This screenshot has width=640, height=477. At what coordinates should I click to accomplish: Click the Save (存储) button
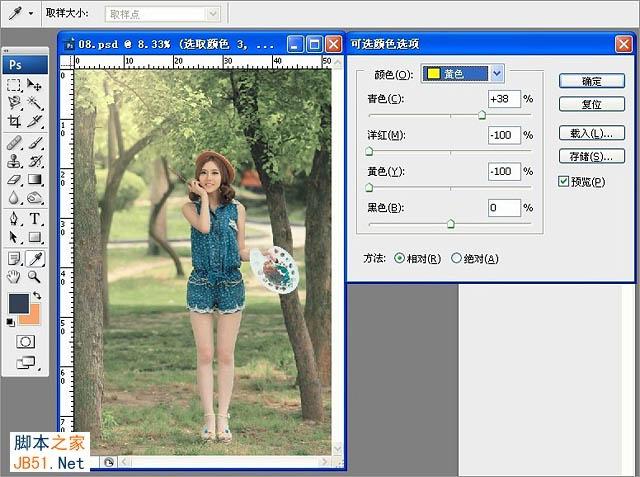(591, 156)
